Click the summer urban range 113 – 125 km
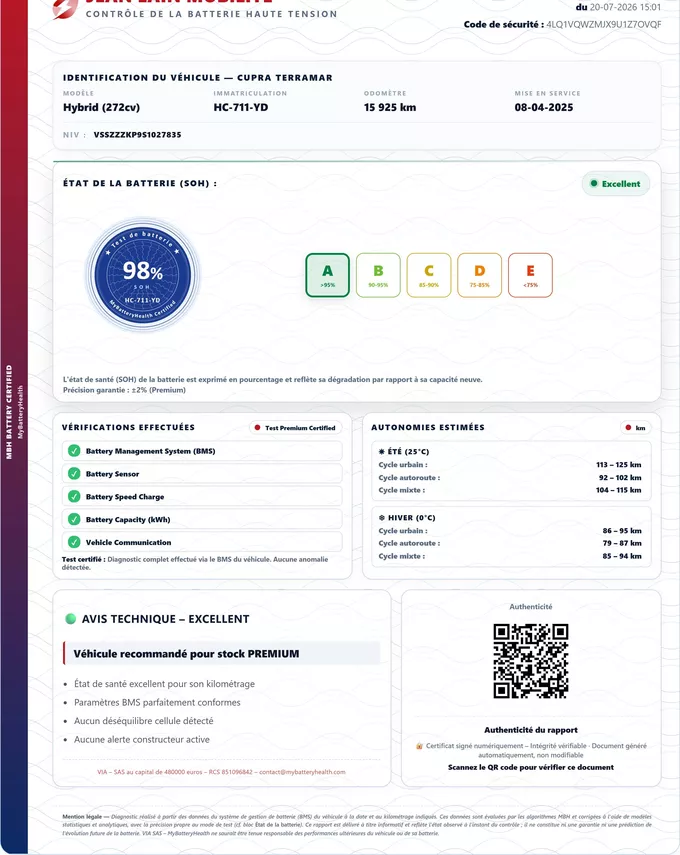Image resolution: width=680 pixels, height=855 pixels. pos(618,465)
